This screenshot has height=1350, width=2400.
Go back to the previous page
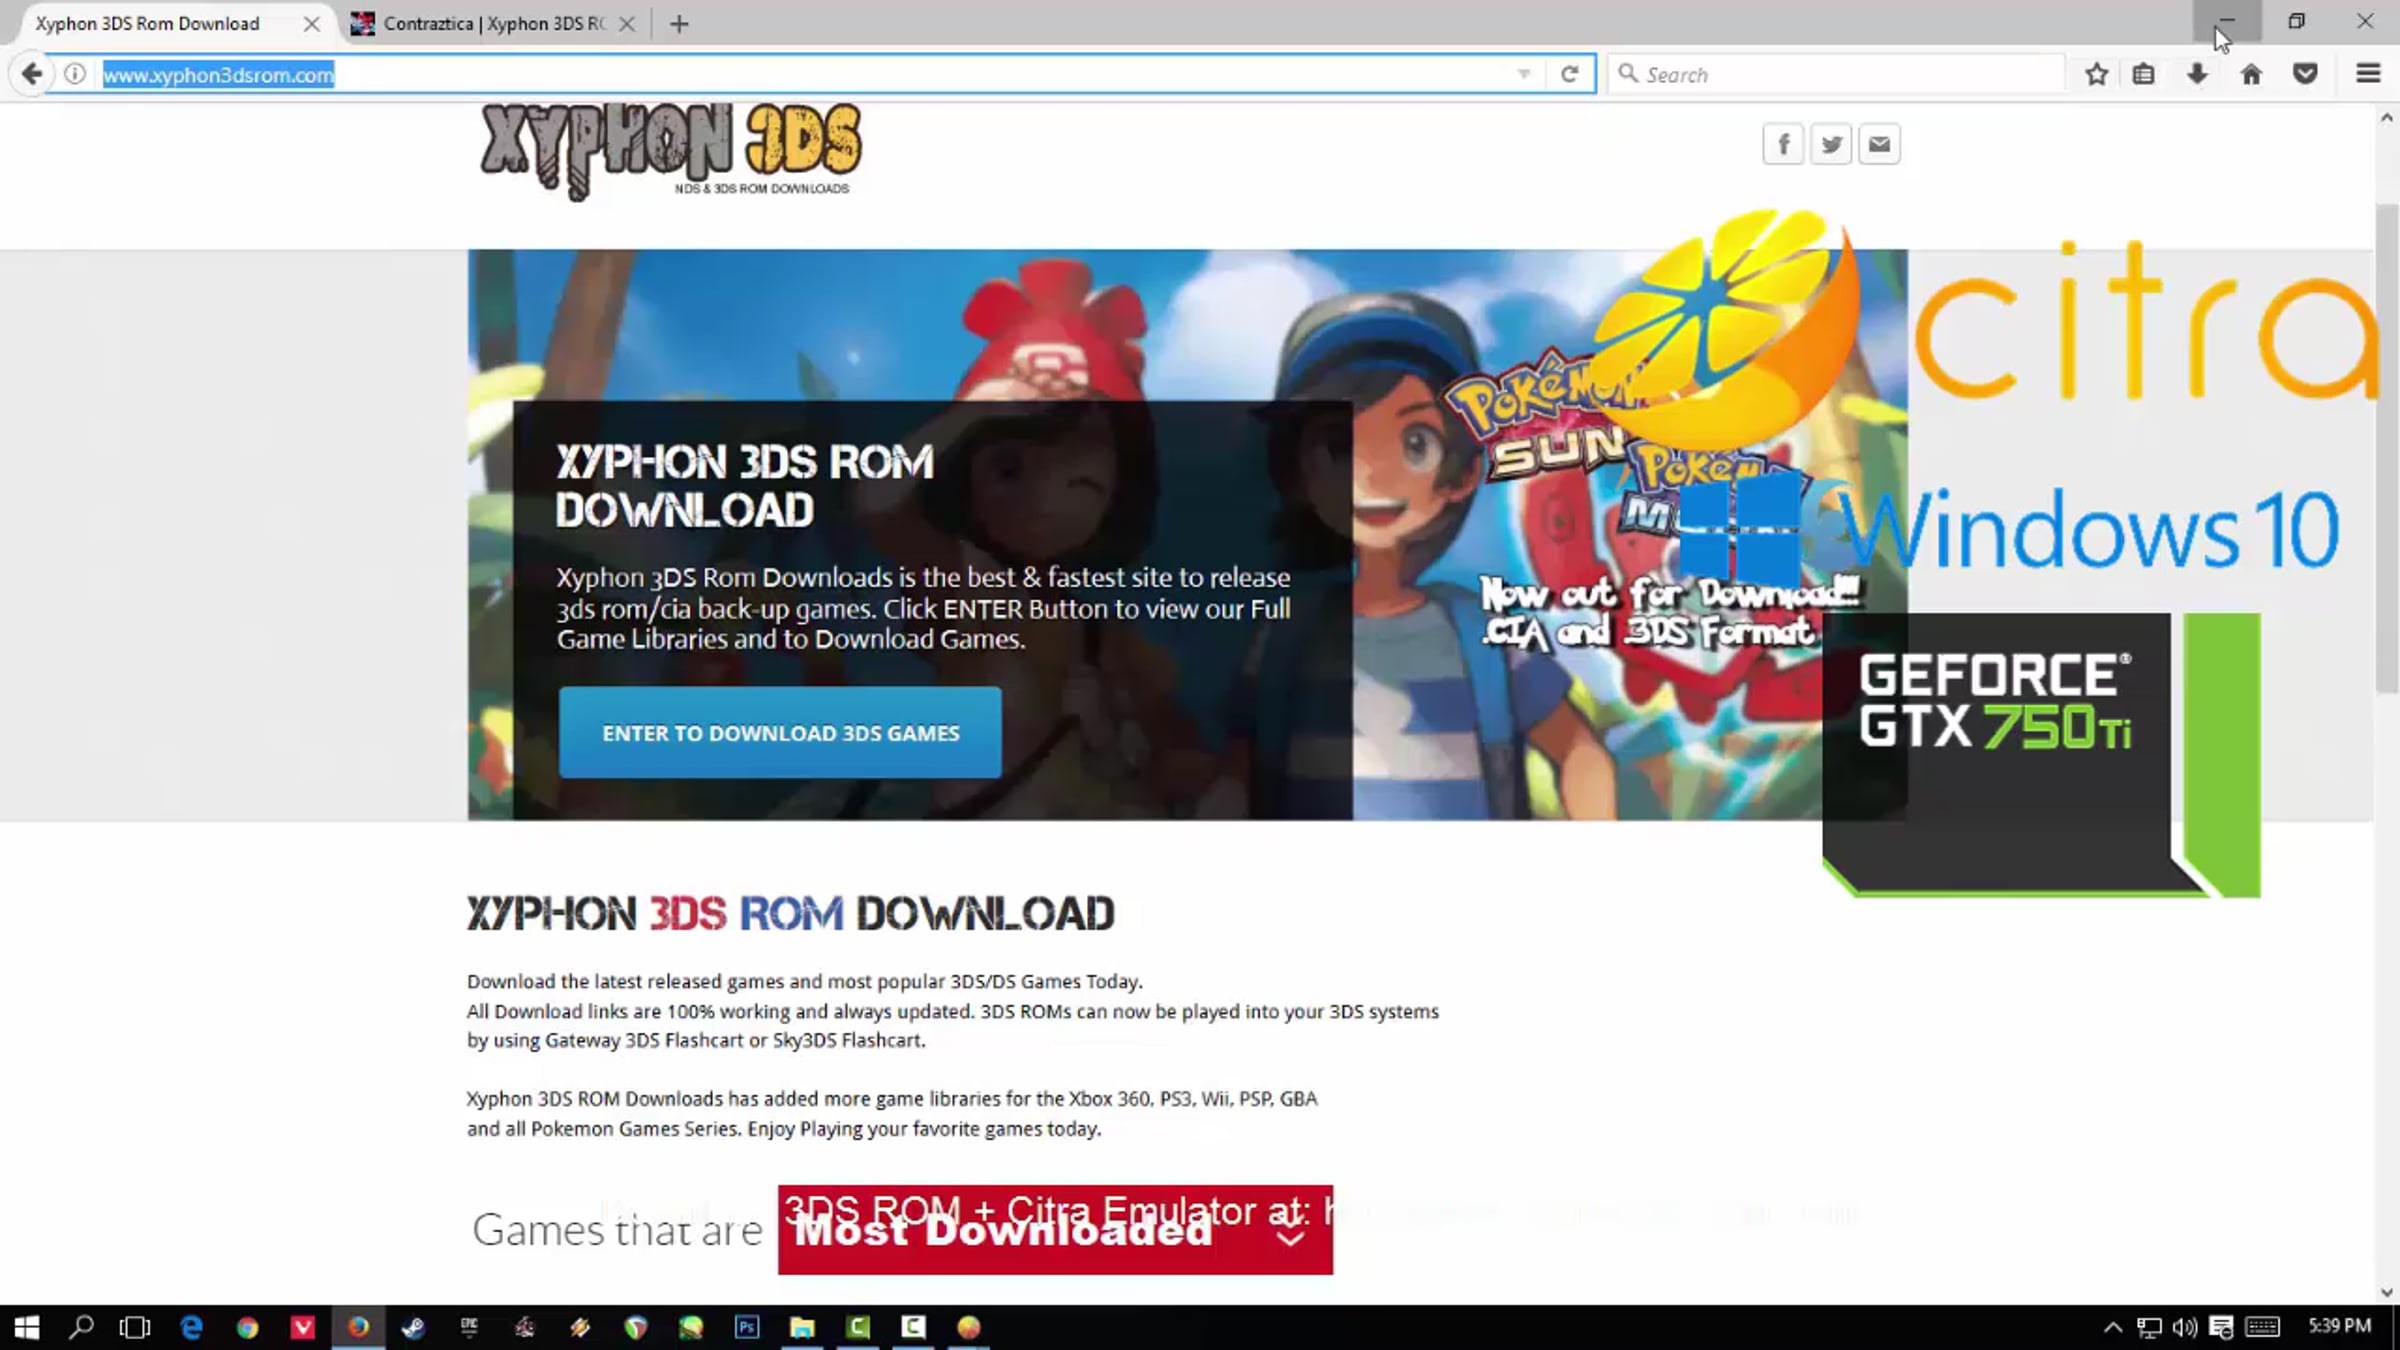click(x=31, y=74)
